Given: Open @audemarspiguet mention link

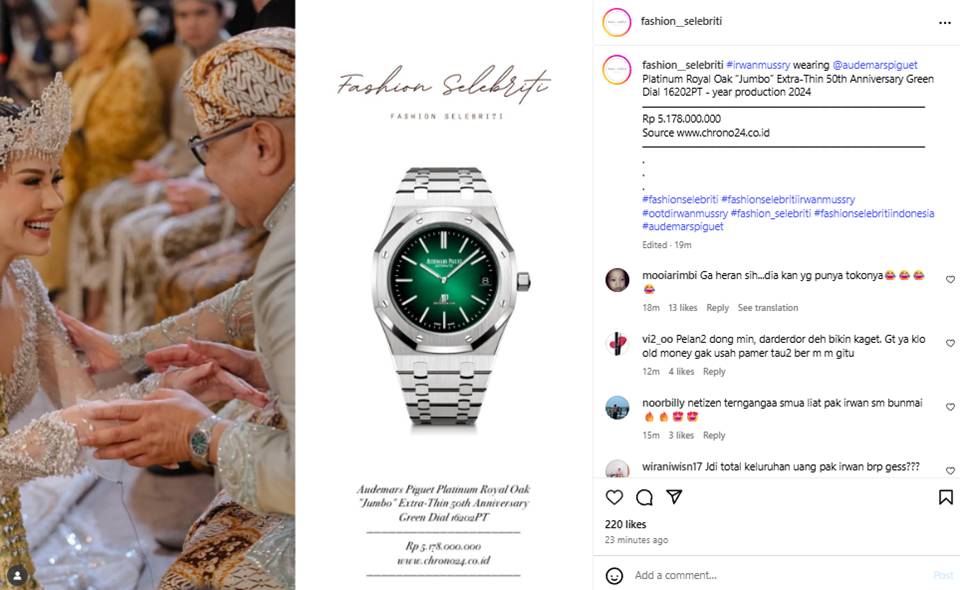Looking at the screenshot, I should tap(875, 65).
